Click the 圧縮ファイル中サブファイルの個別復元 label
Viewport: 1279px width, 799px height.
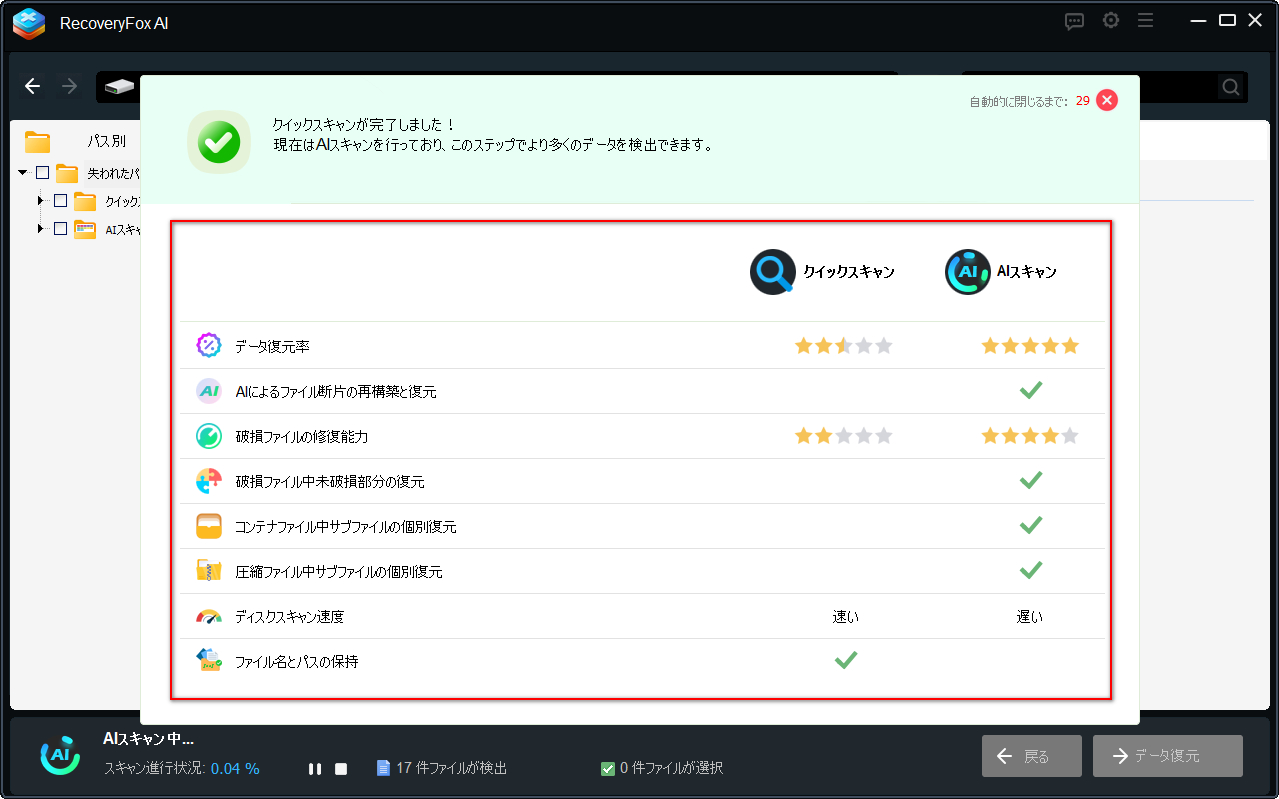339,572
